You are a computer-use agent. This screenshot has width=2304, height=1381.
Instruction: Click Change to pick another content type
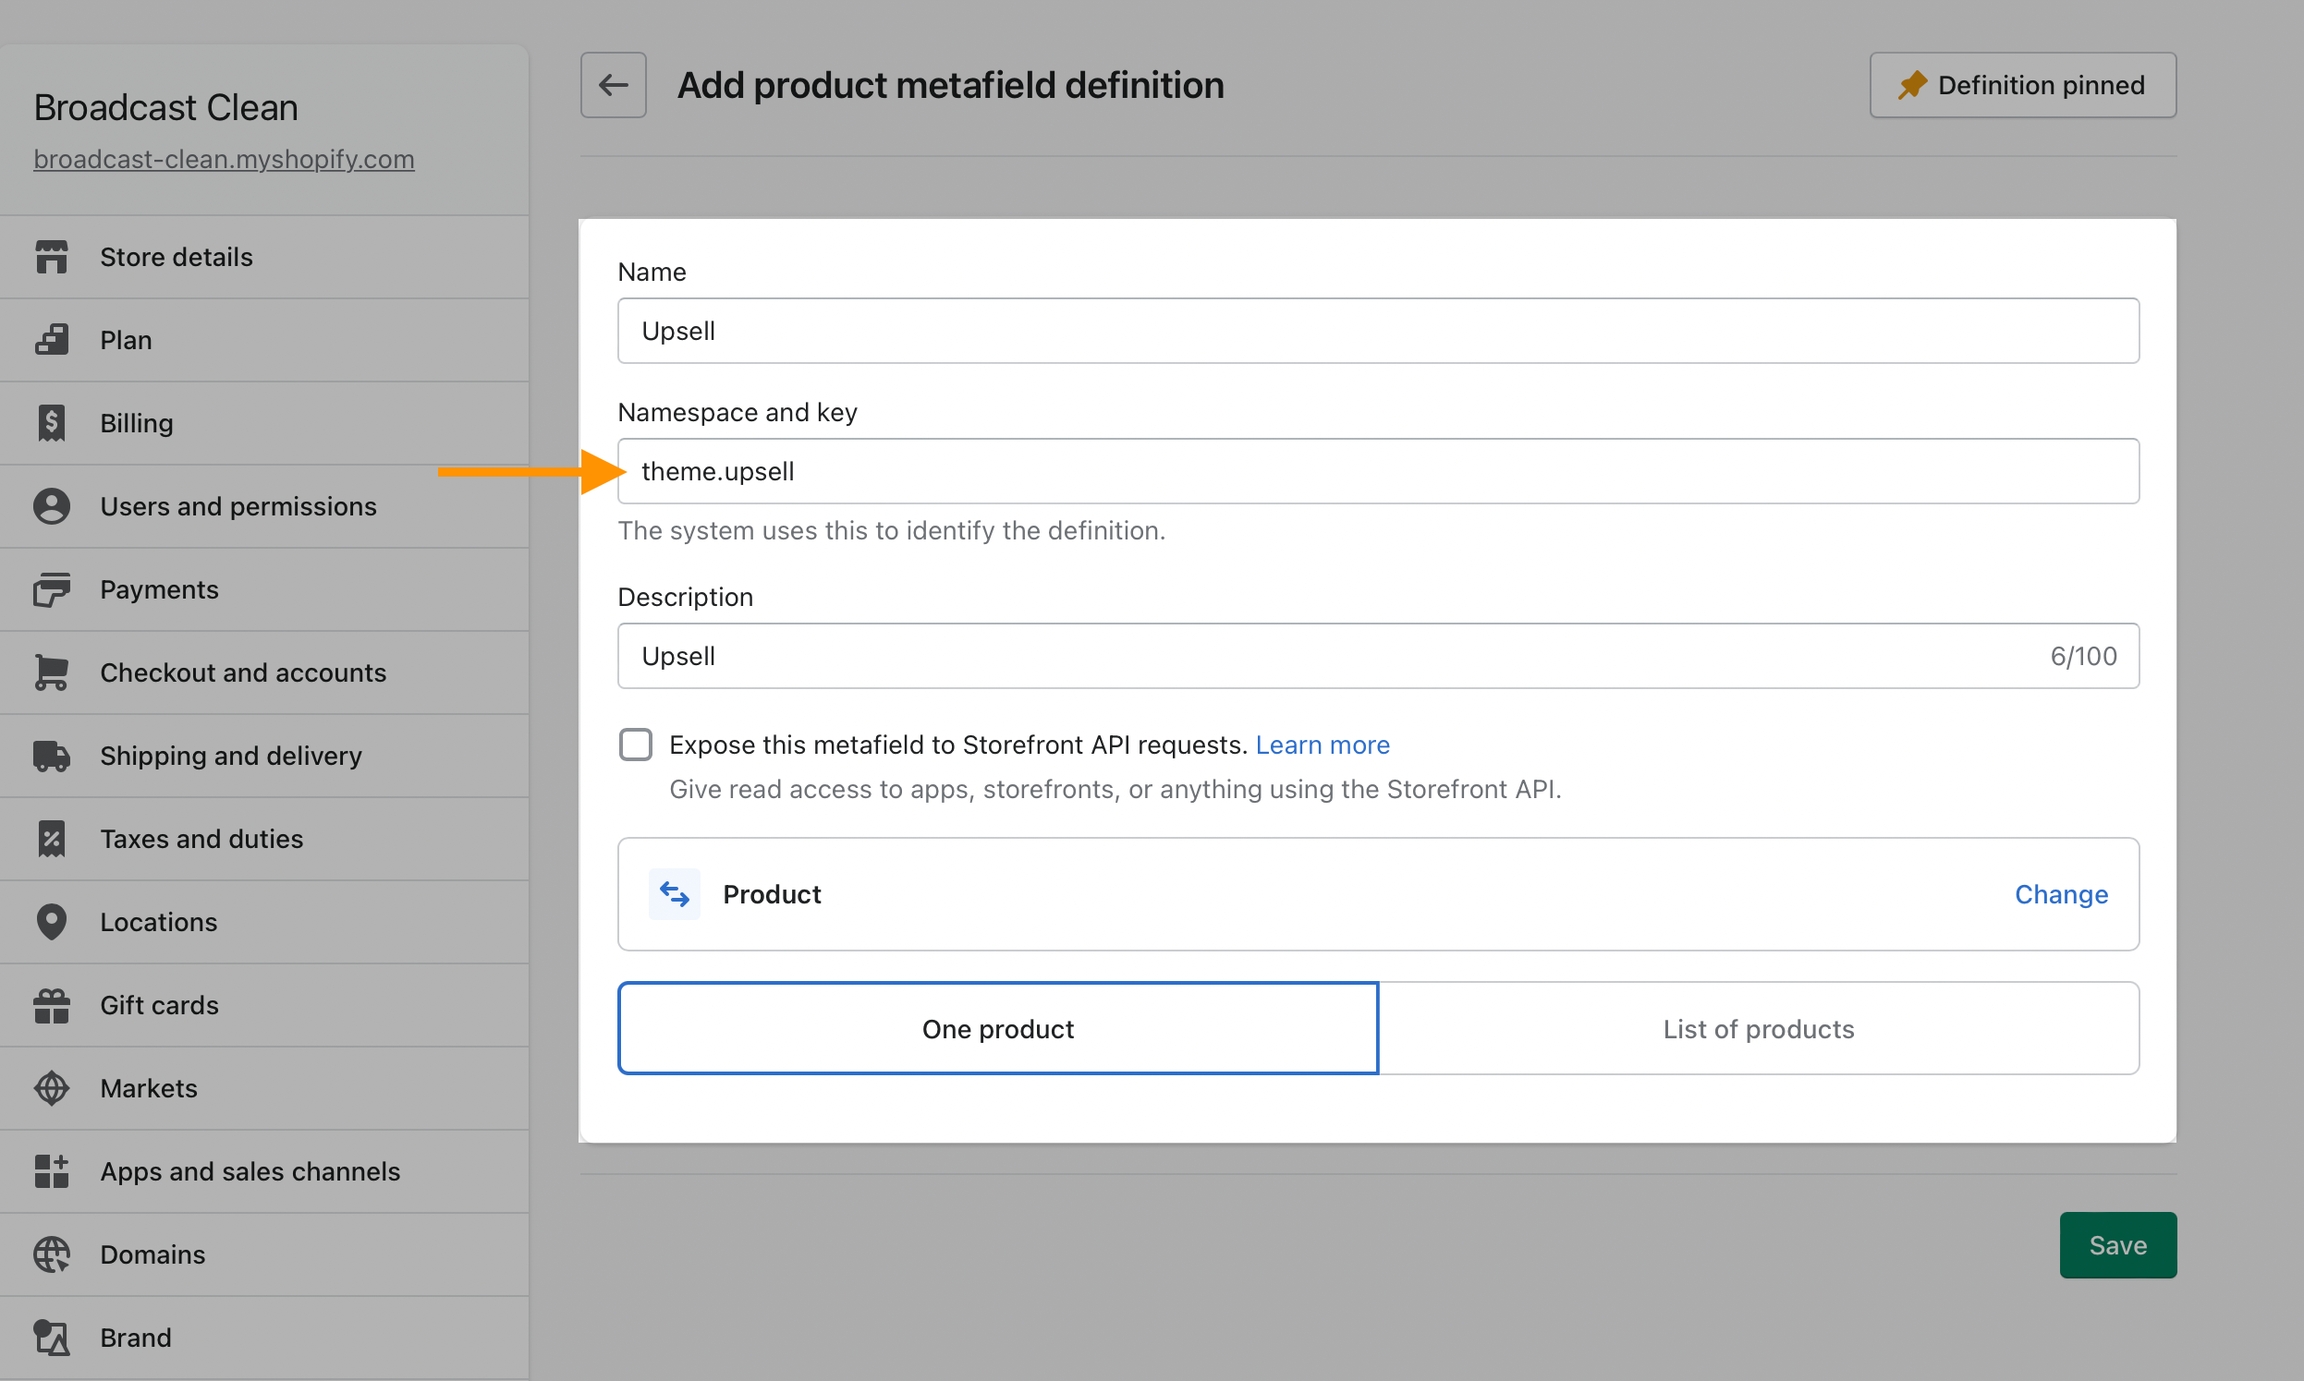coord(2060,894)
